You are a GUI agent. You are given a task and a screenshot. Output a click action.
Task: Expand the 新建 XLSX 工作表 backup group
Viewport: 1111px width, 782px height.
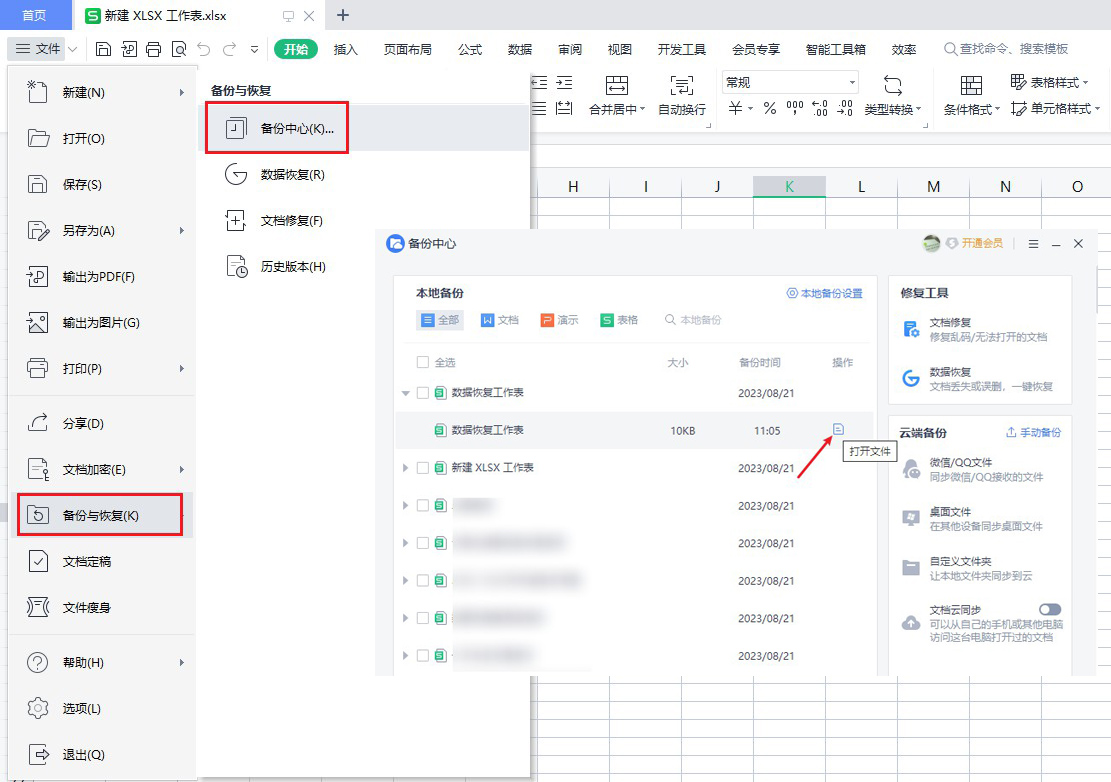[405, 468]
